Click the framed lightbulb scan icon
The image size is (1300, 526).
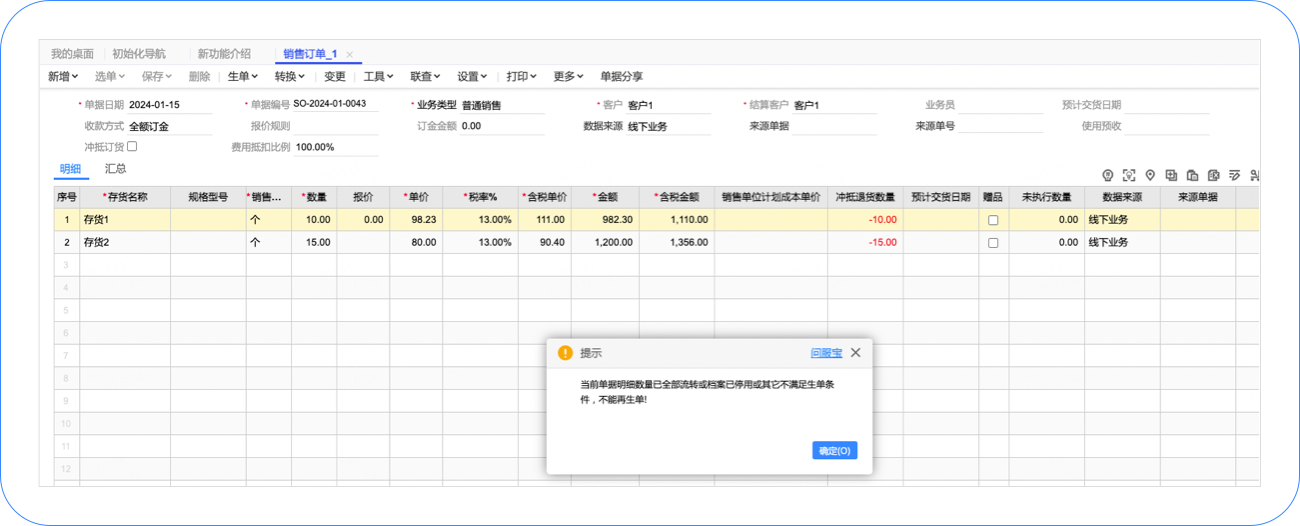1129,175
